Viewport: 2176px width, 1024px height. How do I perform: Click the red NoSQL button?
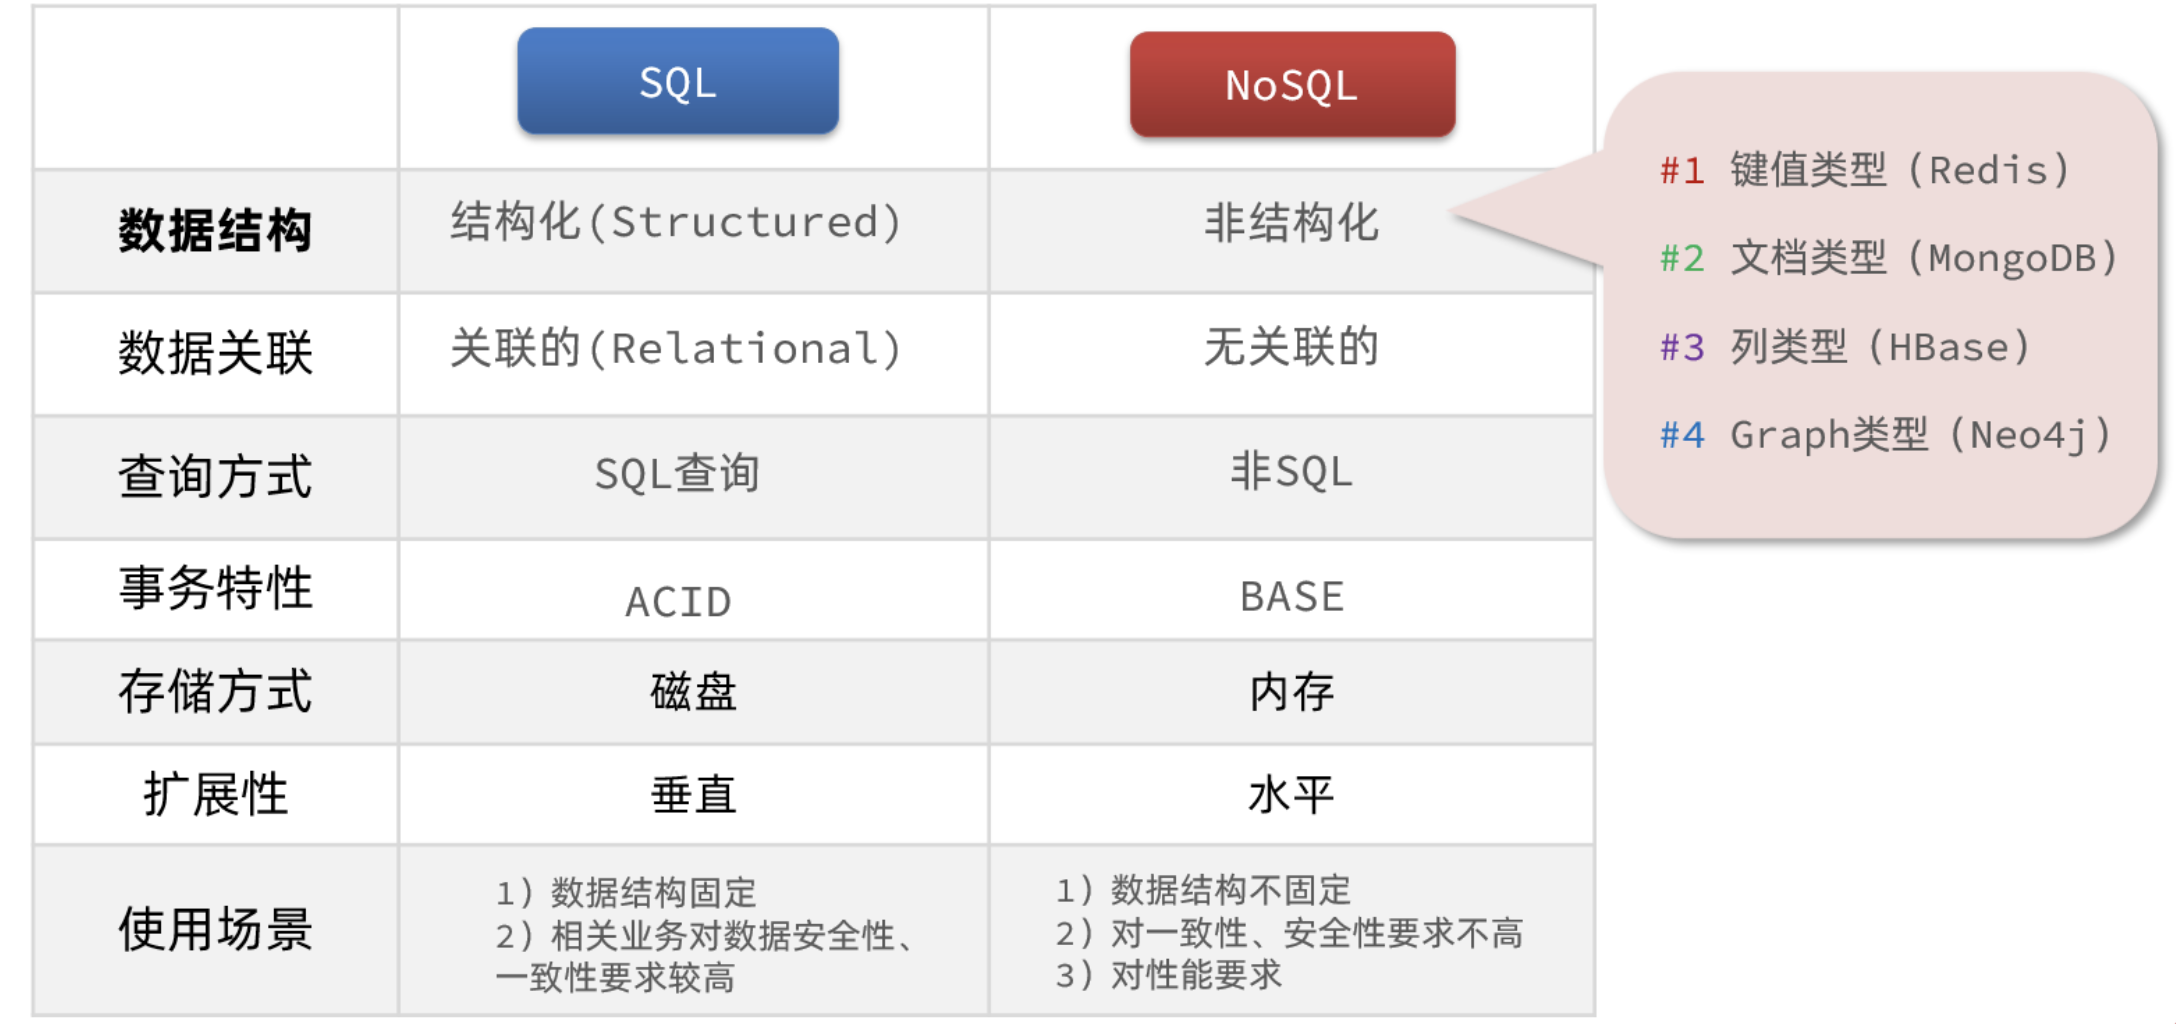[x=1292, y=84]
